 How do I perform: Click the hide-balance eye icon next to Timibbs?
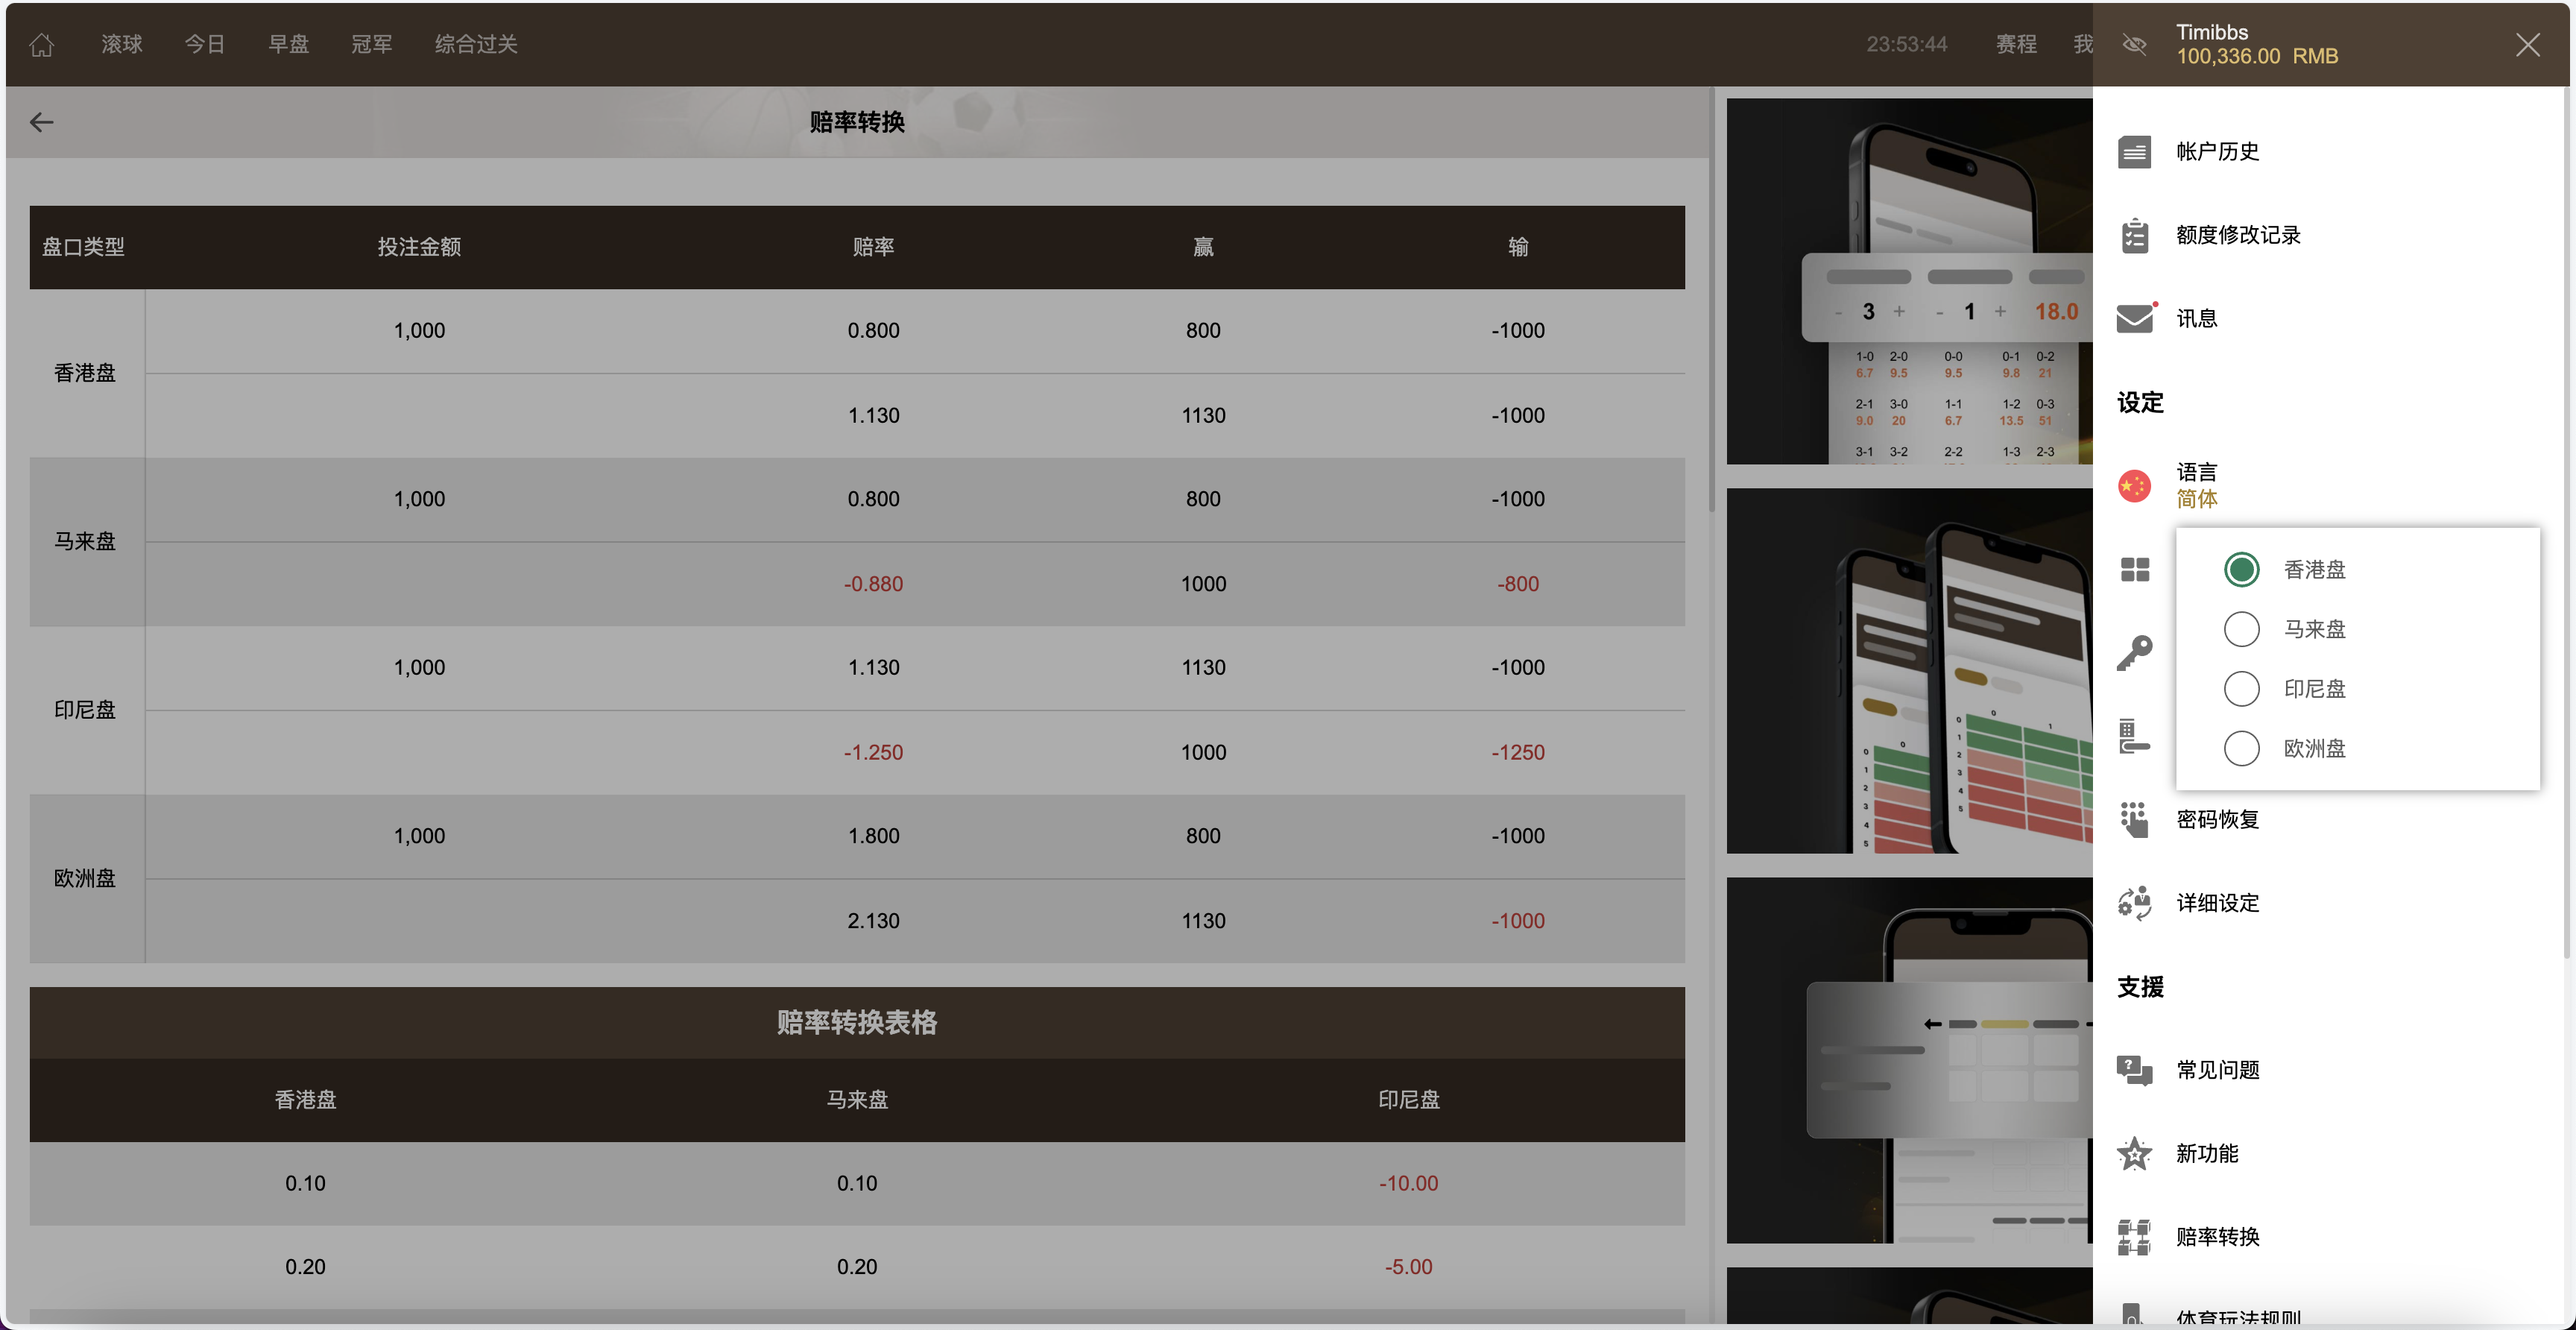tap(2134, 44)
